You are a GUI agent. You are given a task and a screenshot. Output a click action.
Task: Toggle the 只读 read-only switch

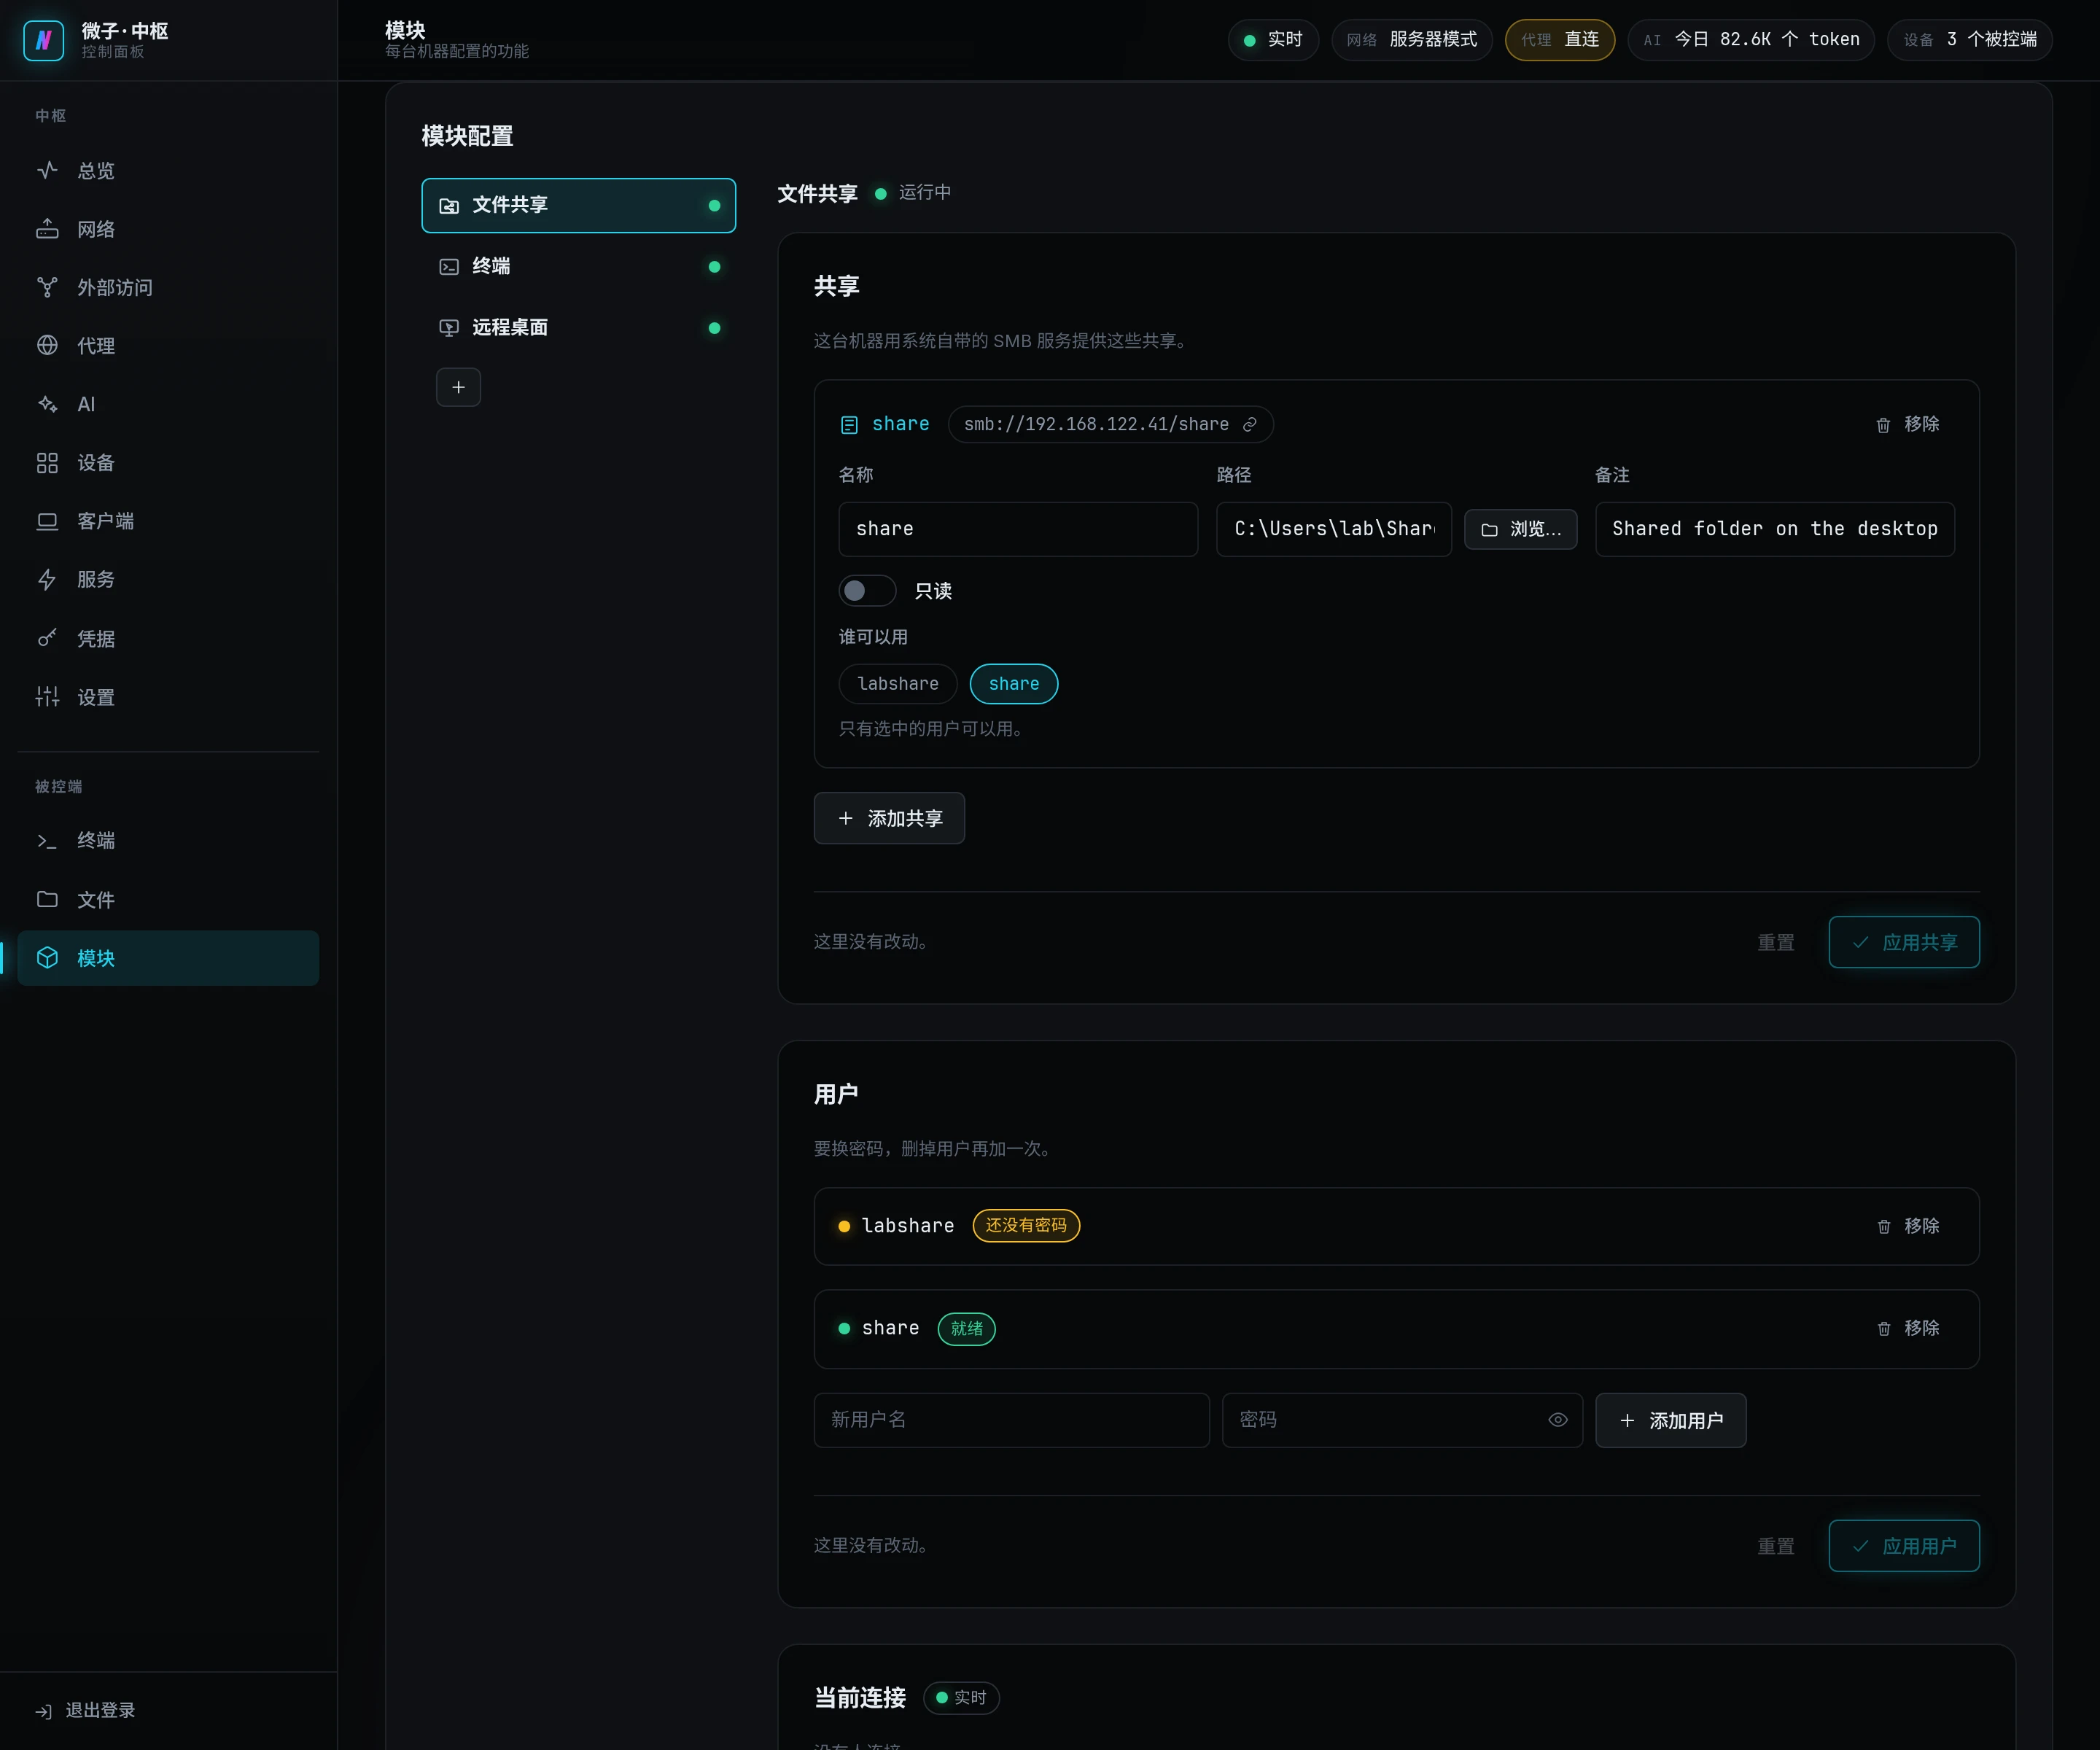[x=867, y=591]
